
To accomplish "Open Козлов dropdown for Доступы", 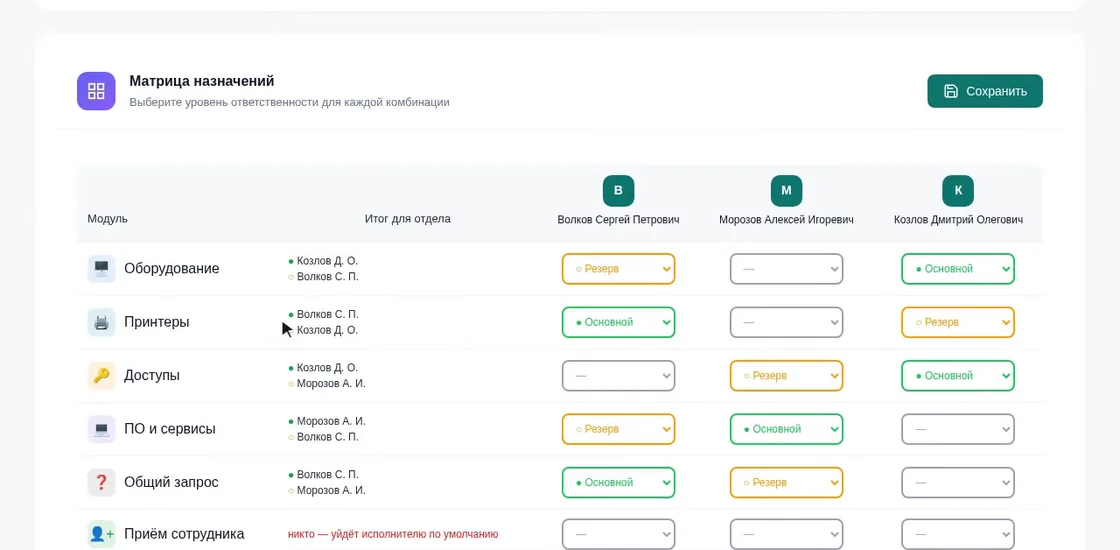I will click(958, 376).
